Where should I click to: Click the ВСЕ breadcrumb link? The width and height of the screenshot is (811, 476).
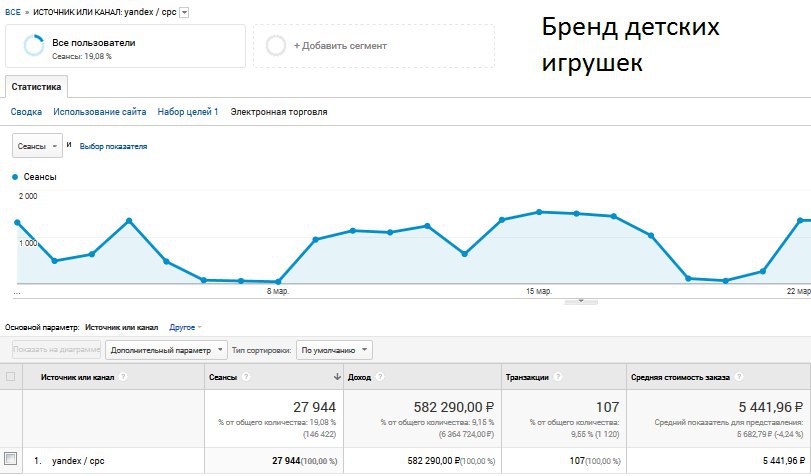click(x=13, y=12)
